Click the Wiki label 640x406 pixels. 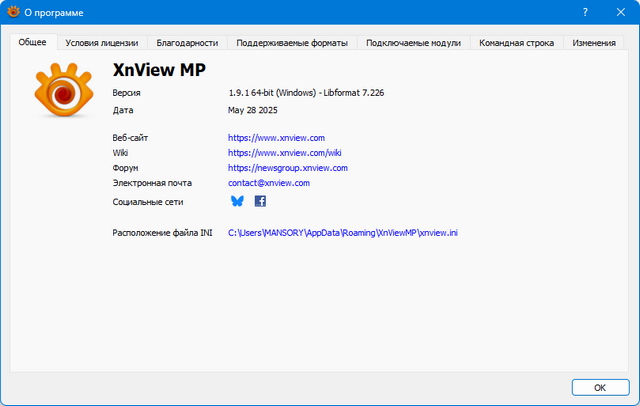point(120,153)
